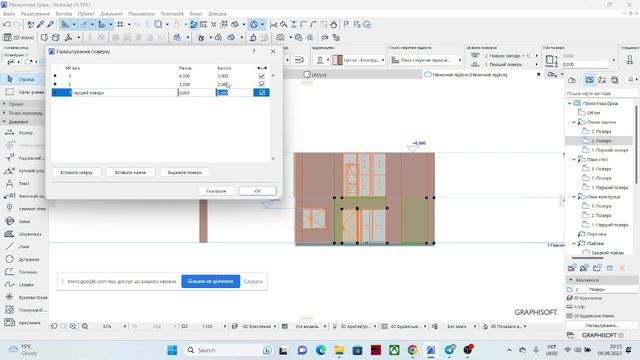Uncheck the checkbox for story 3 row
Image resolution: width=640 pixels, height=360 pixels.
click(262, 76)
